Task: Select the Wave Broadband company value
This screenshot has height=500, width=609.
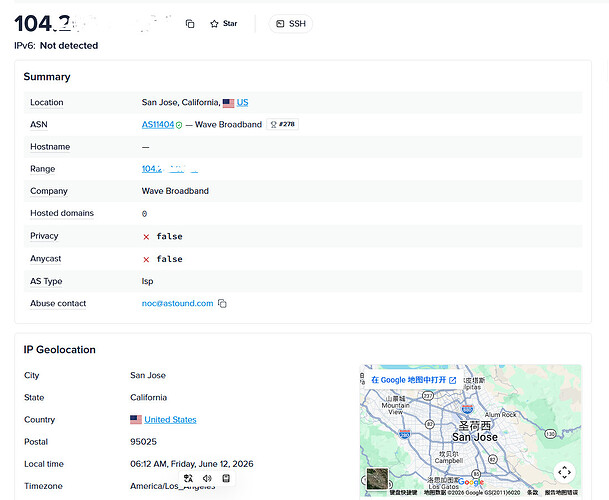Action: [175, 191]
